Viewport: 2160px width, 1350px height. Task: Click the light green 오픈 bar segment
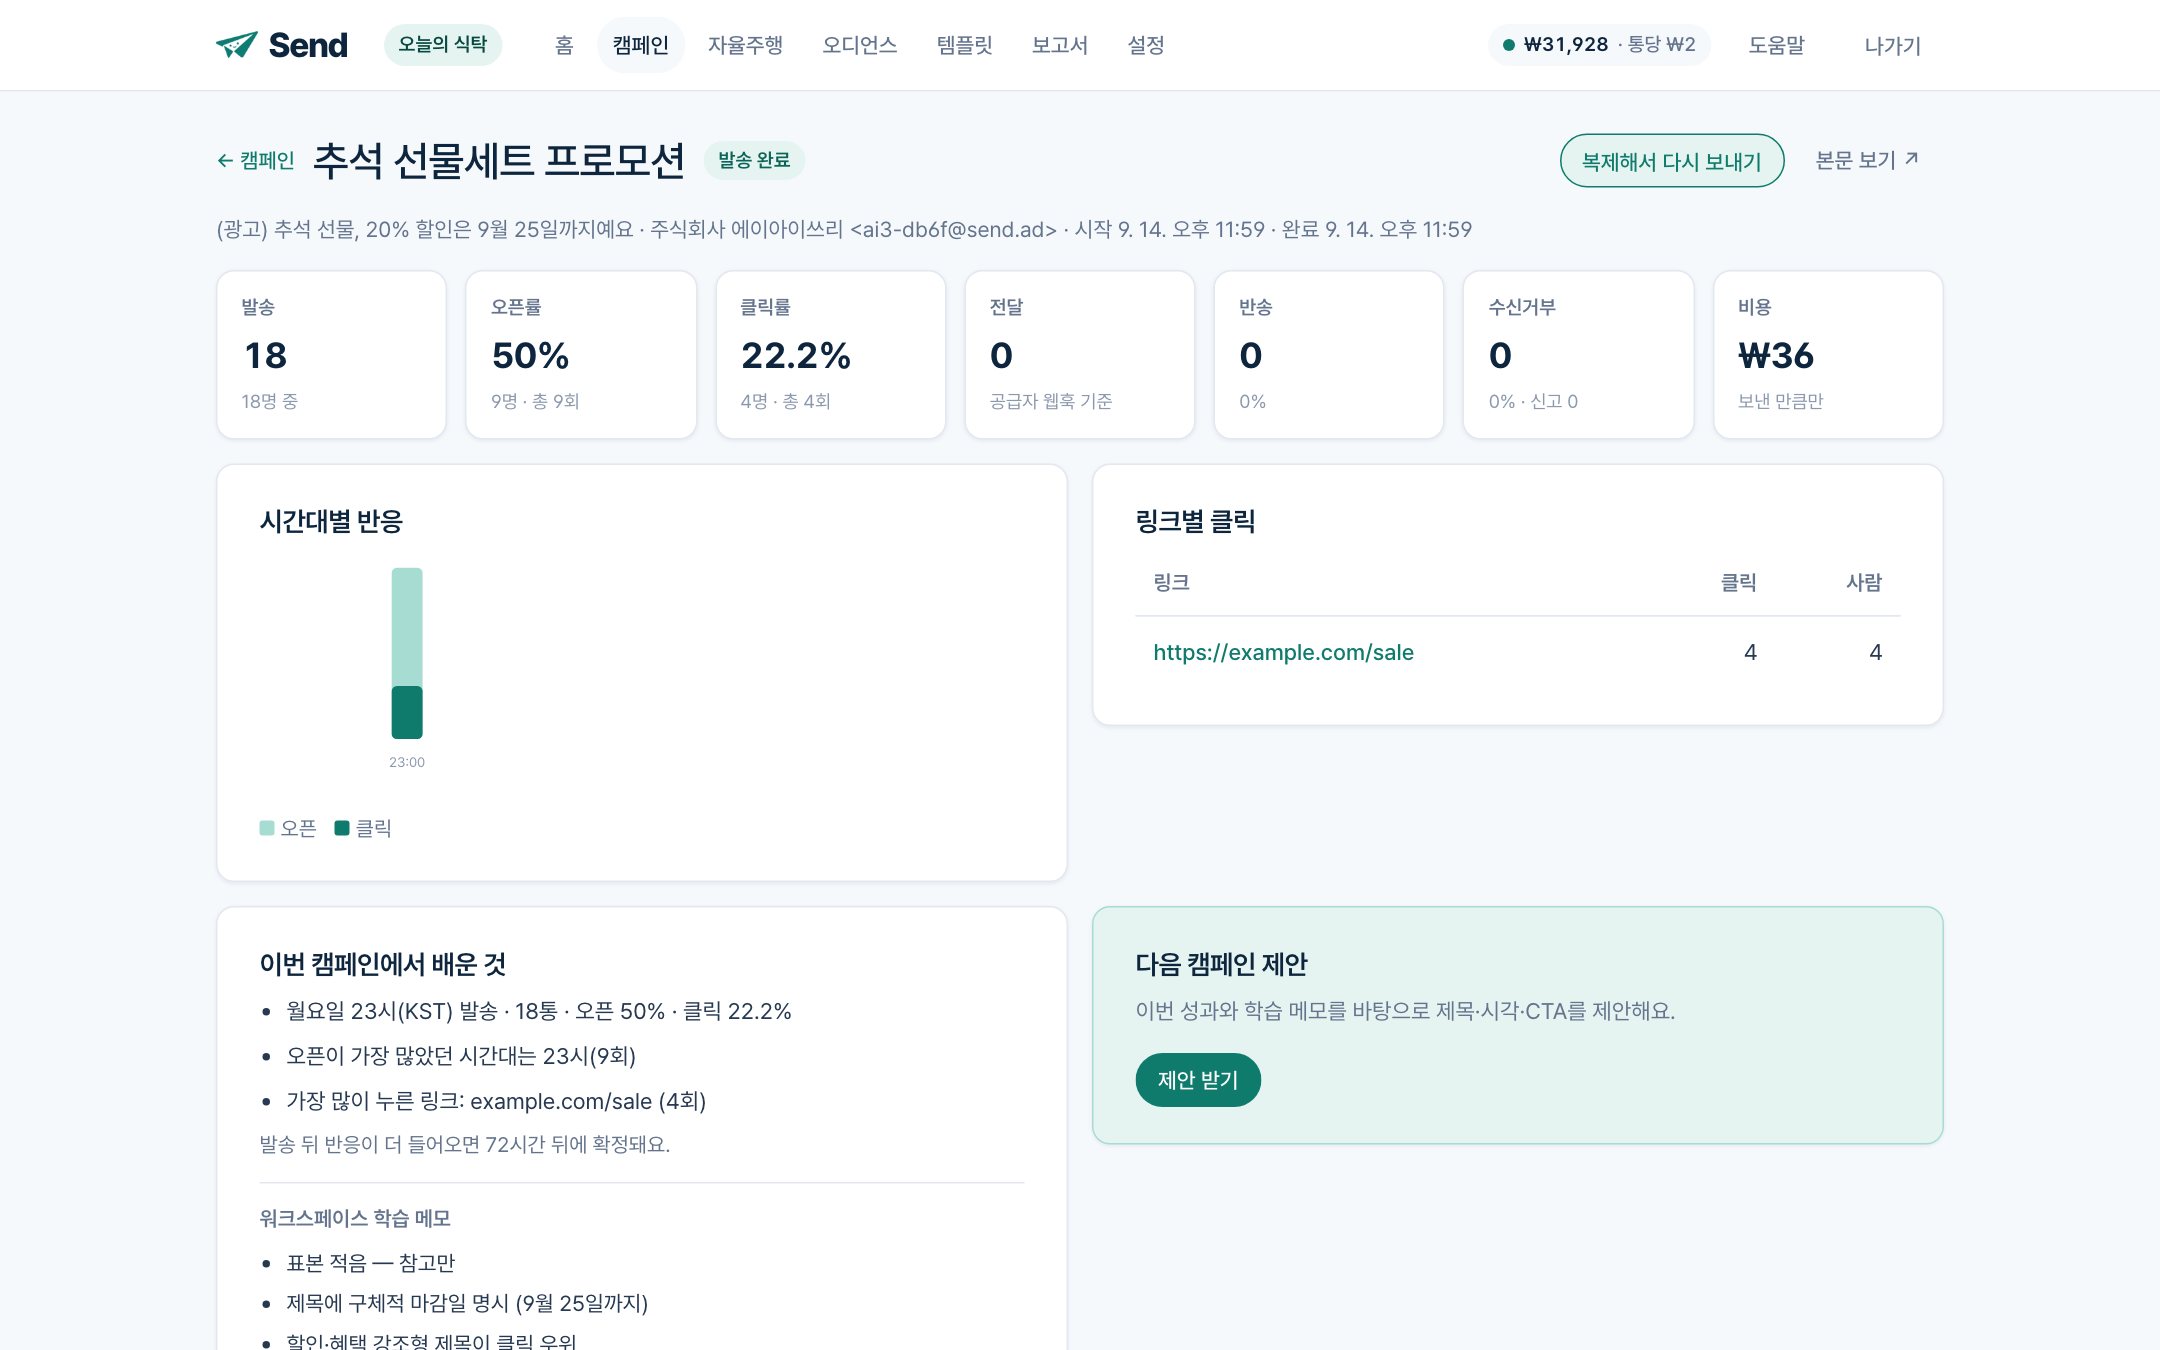point(407,626)
